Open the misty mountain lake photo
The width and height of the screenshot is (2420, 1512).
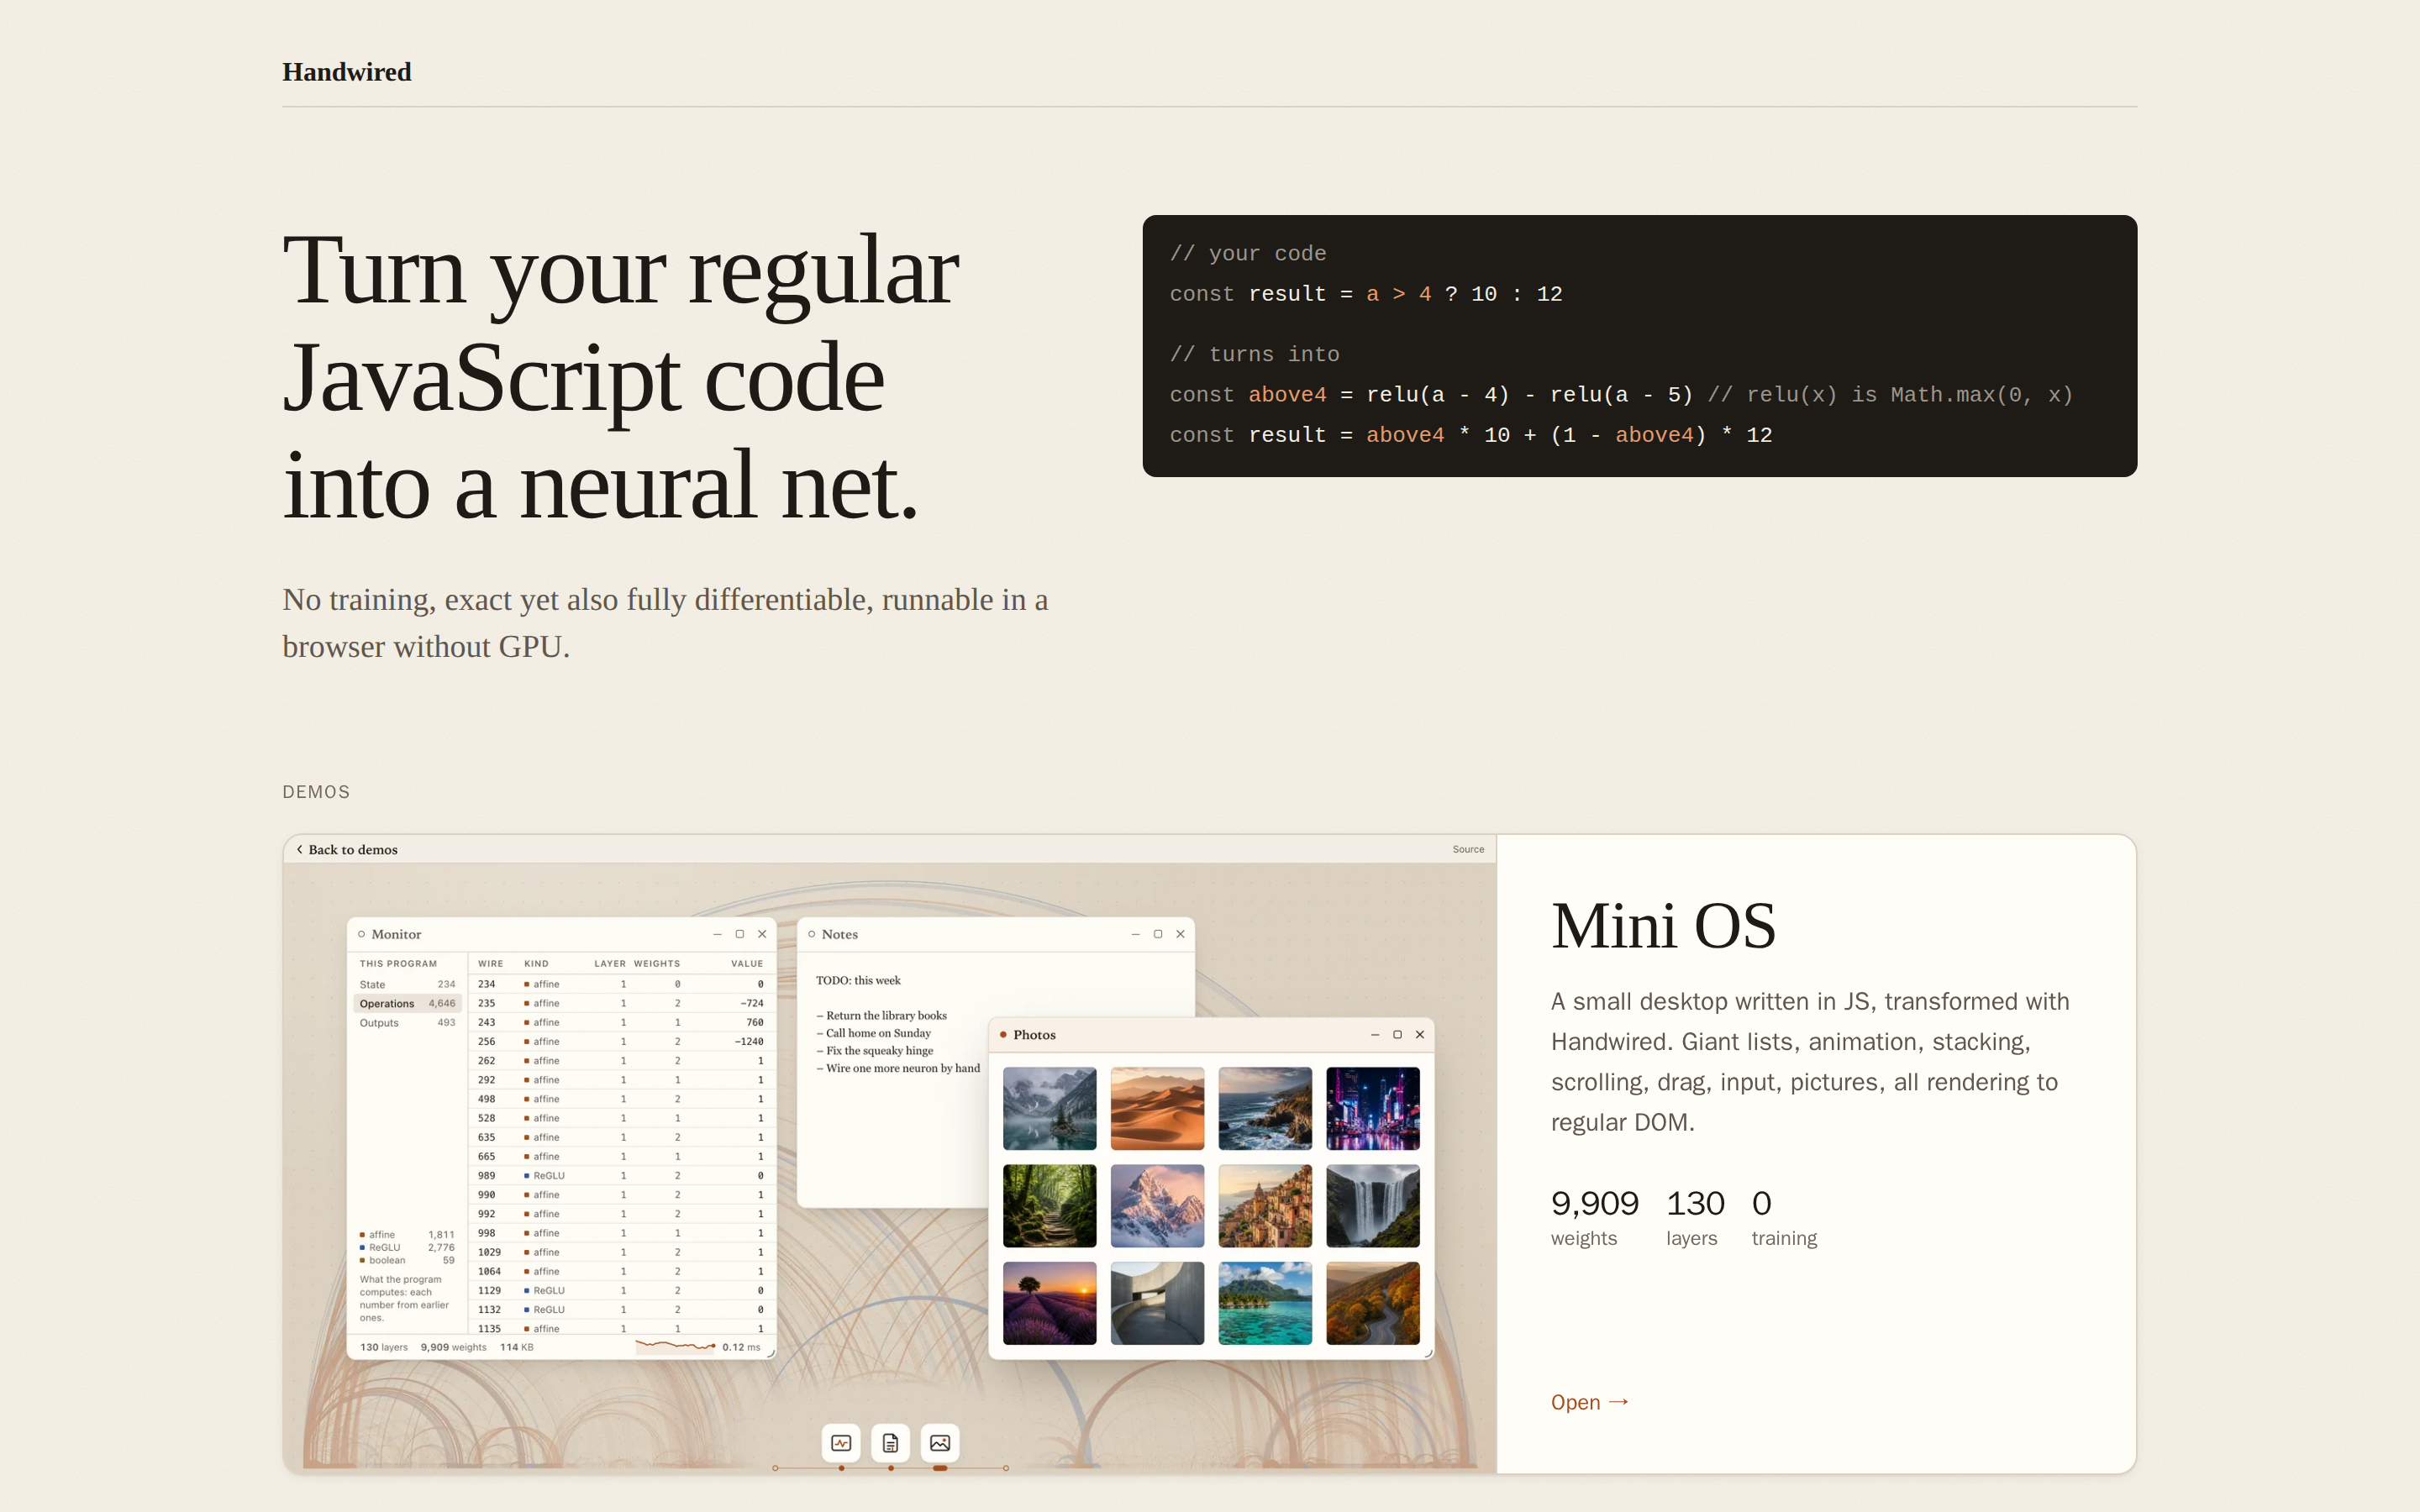coord(1049,1108)
